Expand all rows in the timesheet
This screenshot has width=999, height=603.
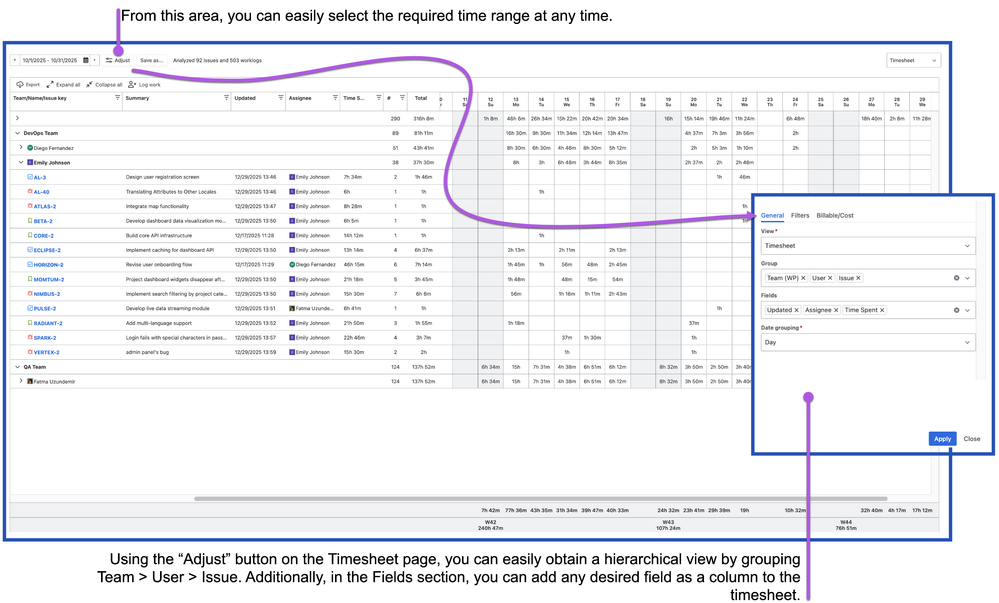64,84
